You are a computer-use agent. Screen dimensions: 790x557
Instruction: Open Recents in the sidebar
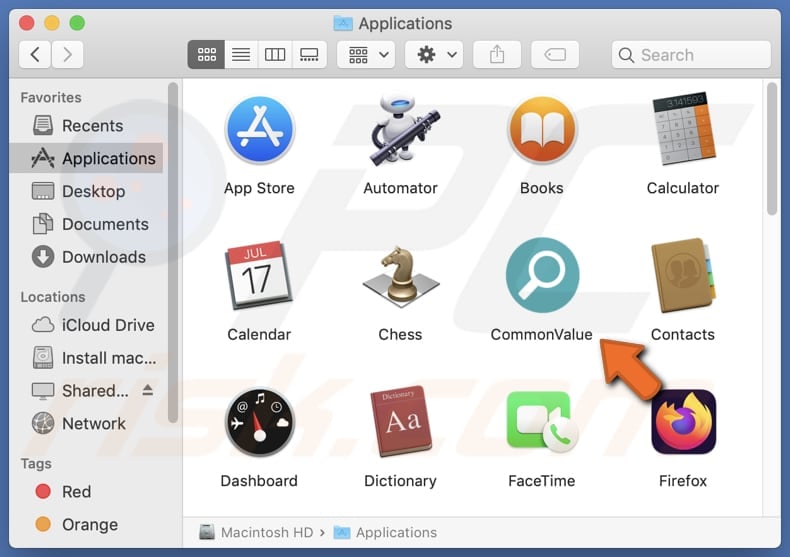pyautogui.click(x=86, y=125)
